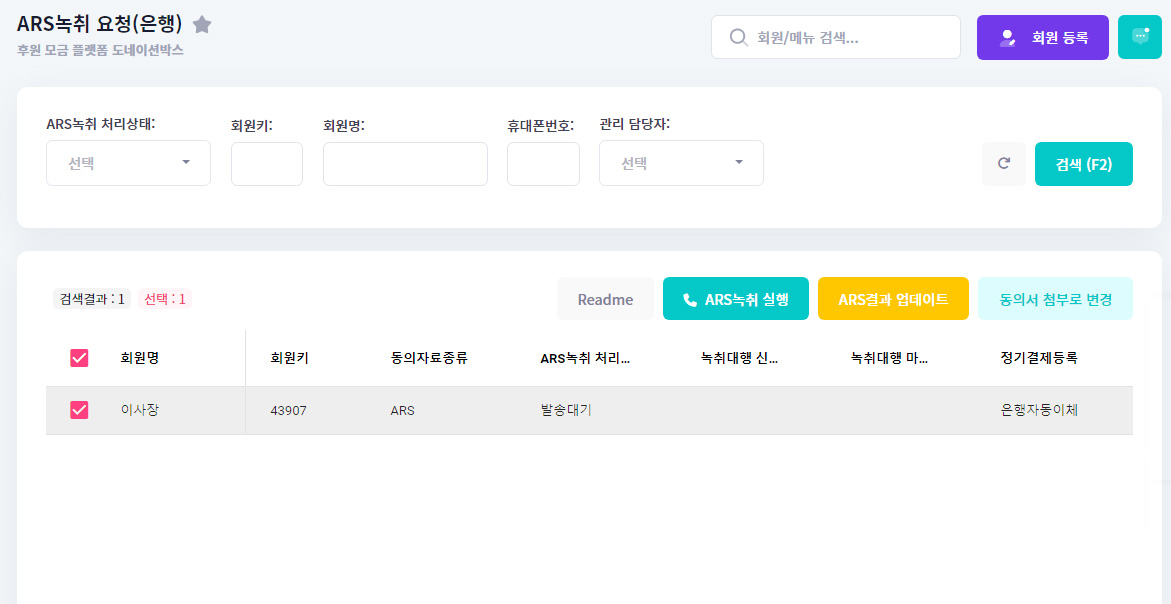Open the 관리 담당자 dropdown
The width and height of the screenshot is (1171, 604).
pyautogui.click(x=681, y=163)
